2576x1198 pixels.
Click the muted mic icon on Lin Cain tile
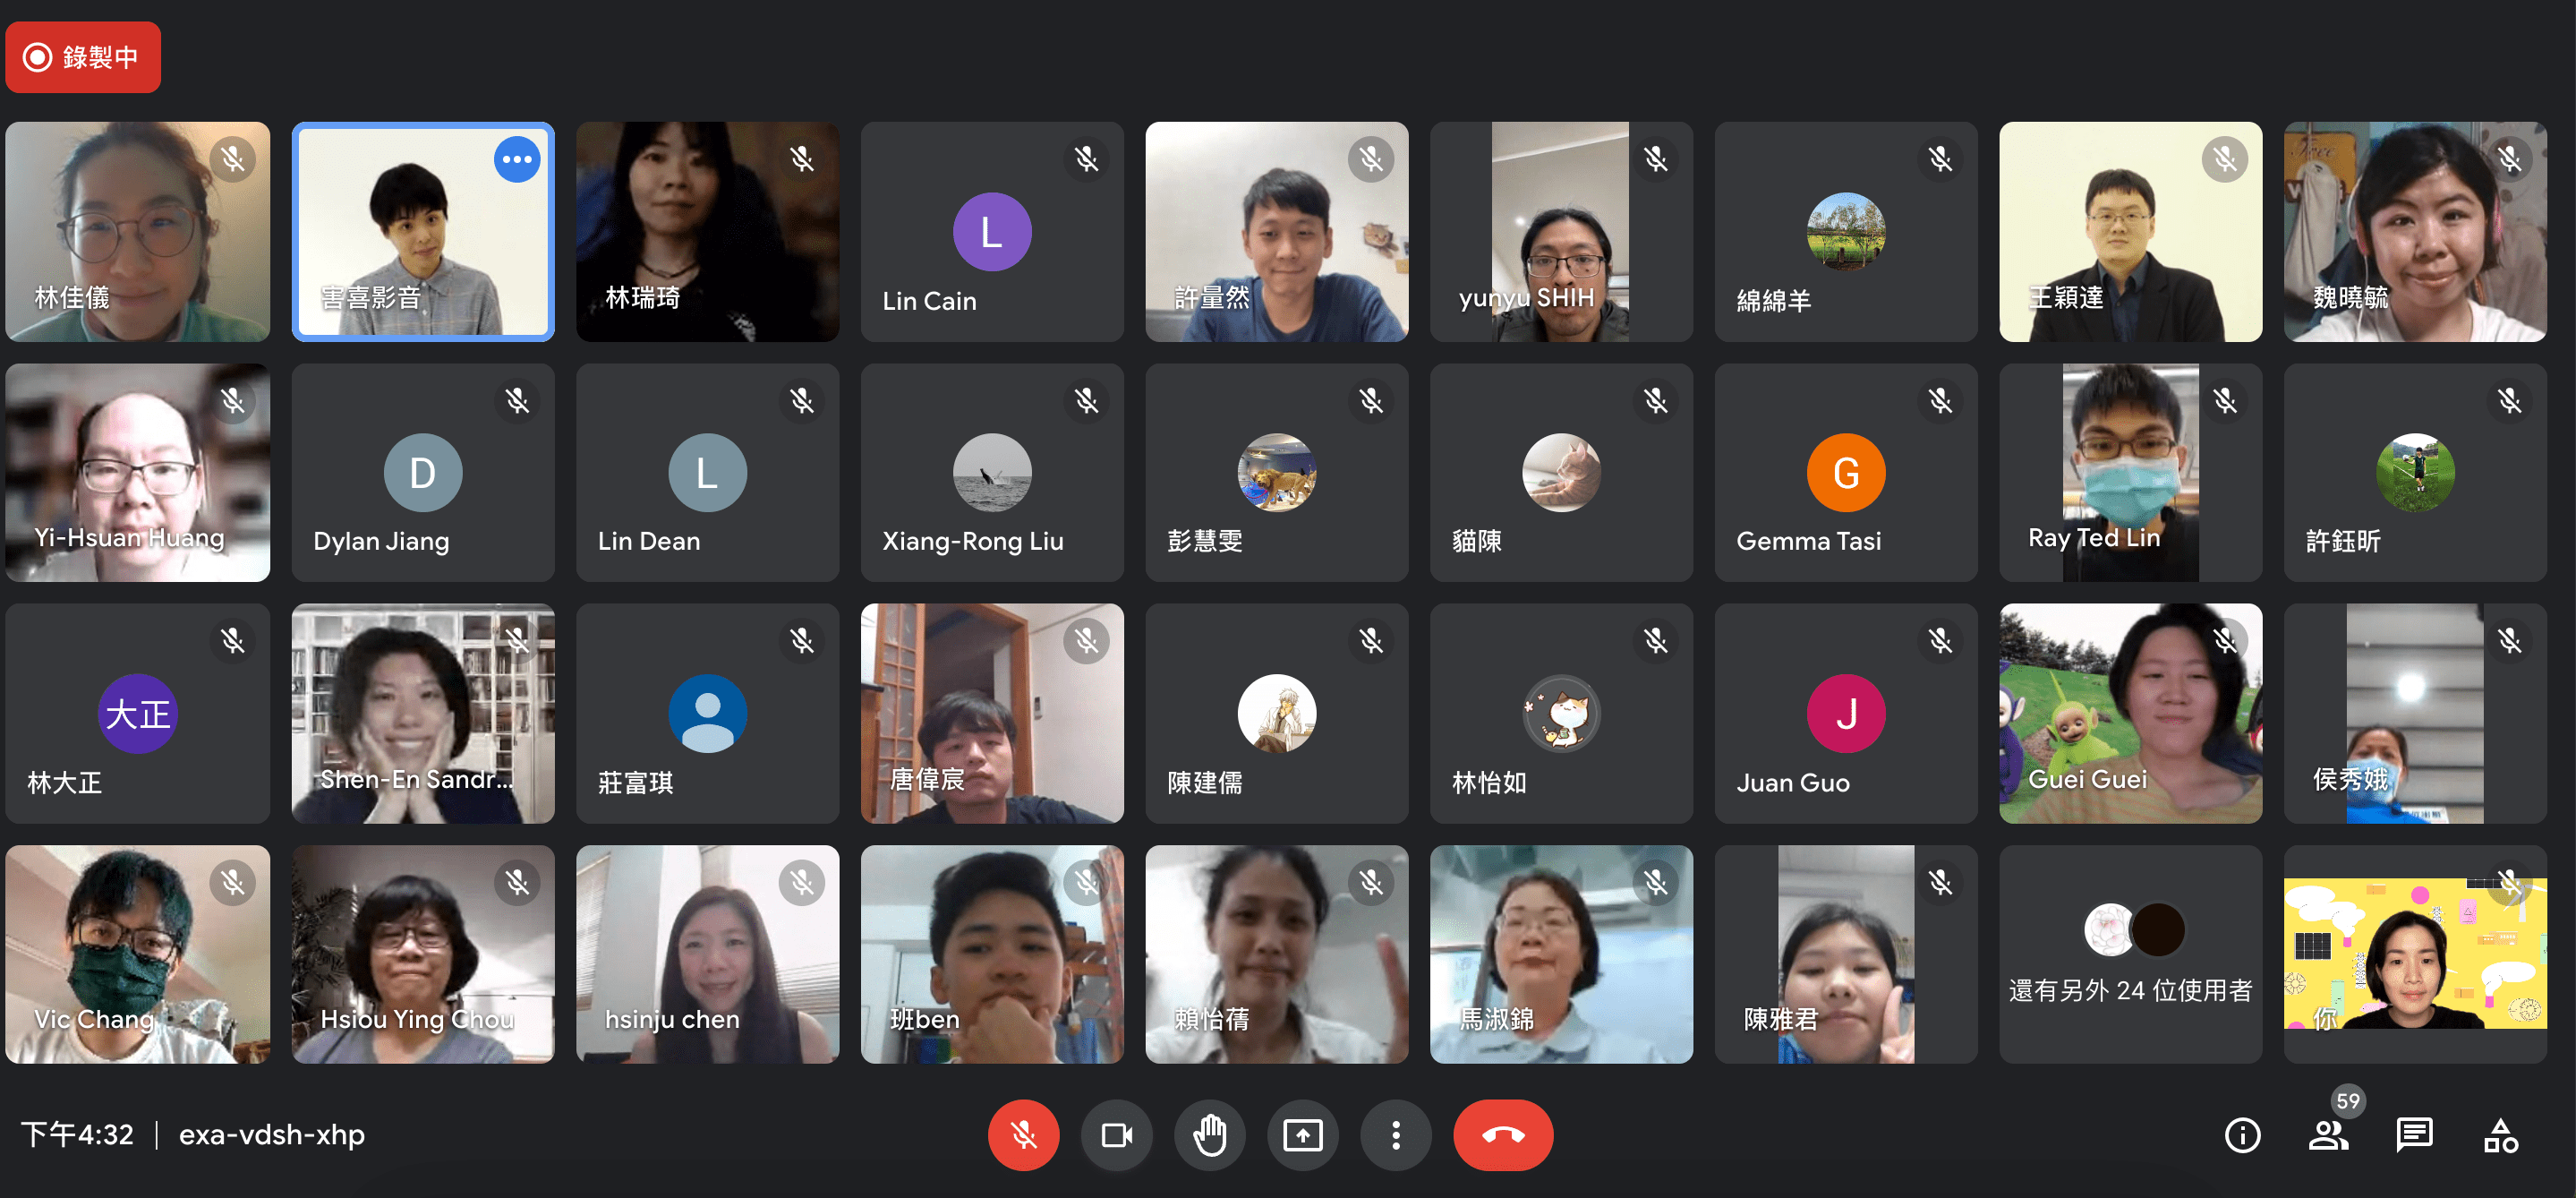1086,159
